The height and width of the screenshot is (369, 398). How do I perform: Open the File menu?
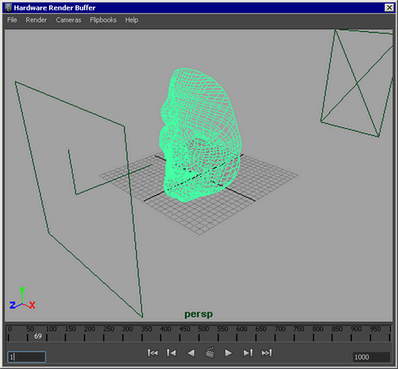click(12, 20)
